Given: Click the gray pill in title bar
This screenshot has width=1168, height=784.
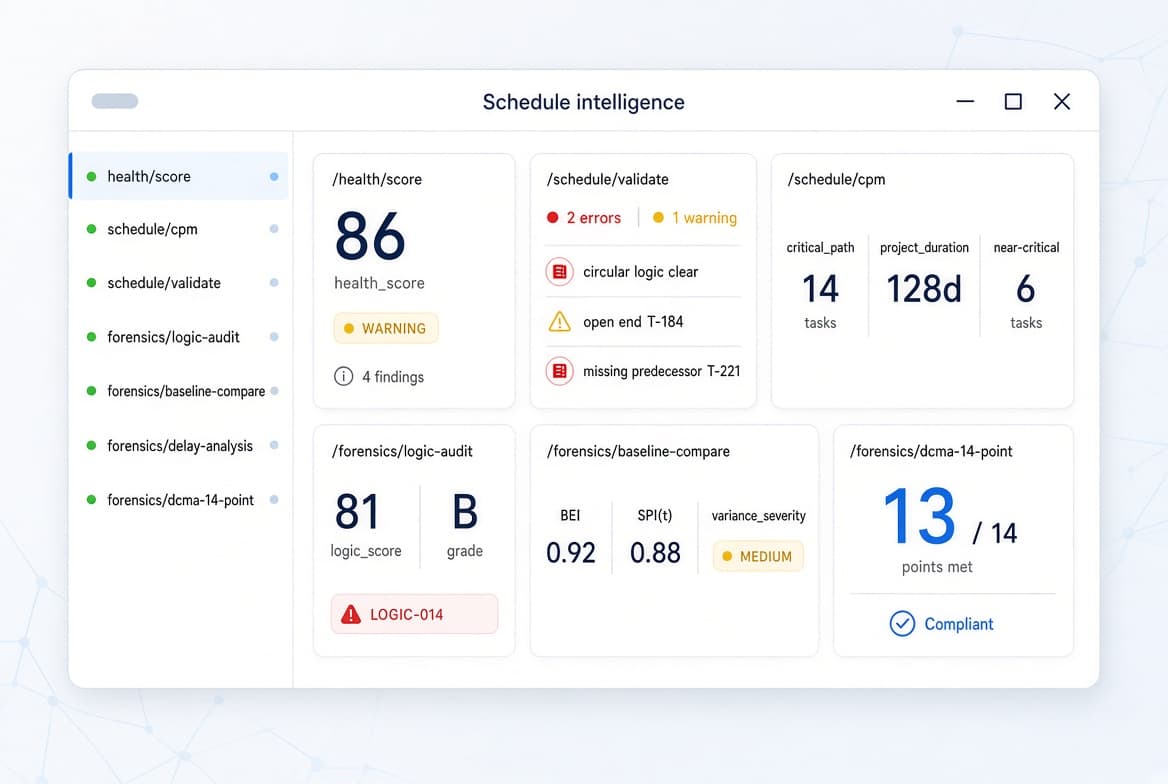Looking at the screenshot, I should [x=115, y=101].
